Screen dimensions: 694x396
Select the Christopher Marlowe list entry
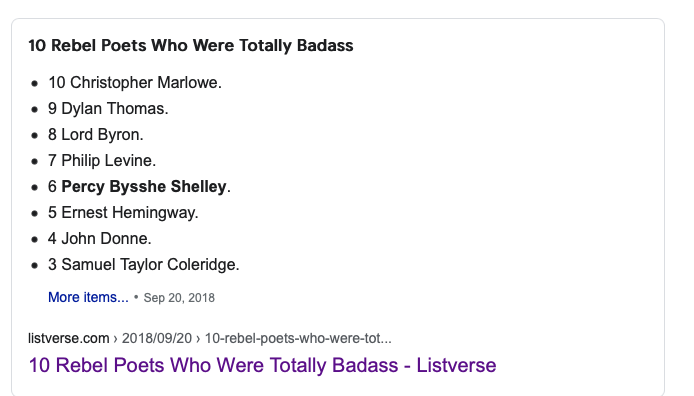click(x=135, y=83)
